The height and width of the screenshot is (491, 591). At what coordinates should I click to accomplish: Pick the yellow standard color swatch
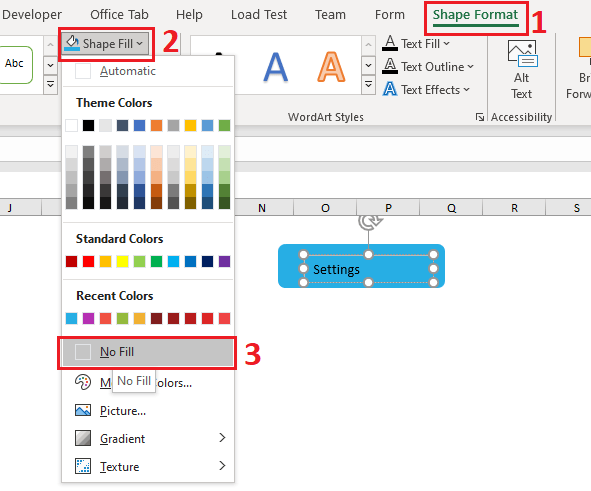pyautogui.click(x=122, y=261)
